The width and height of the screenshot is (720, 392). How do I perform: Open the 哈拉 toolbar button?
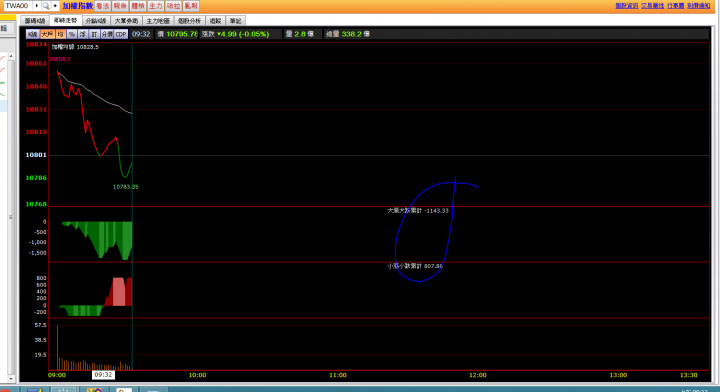(174, 6)
